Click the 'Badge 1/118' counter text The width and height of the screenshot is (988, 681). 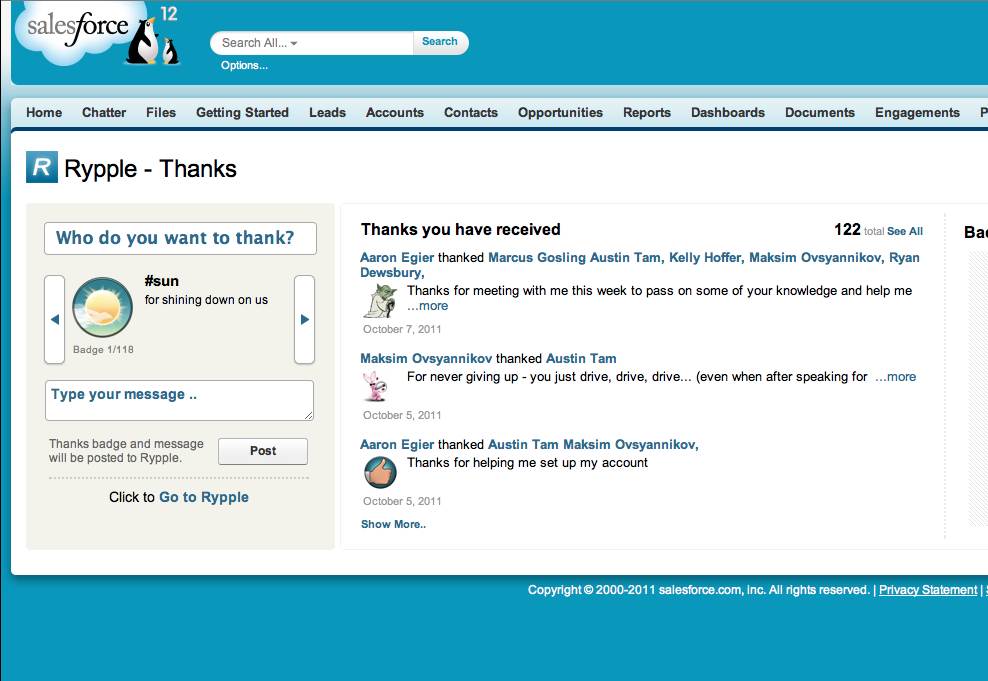coord(103,350)
